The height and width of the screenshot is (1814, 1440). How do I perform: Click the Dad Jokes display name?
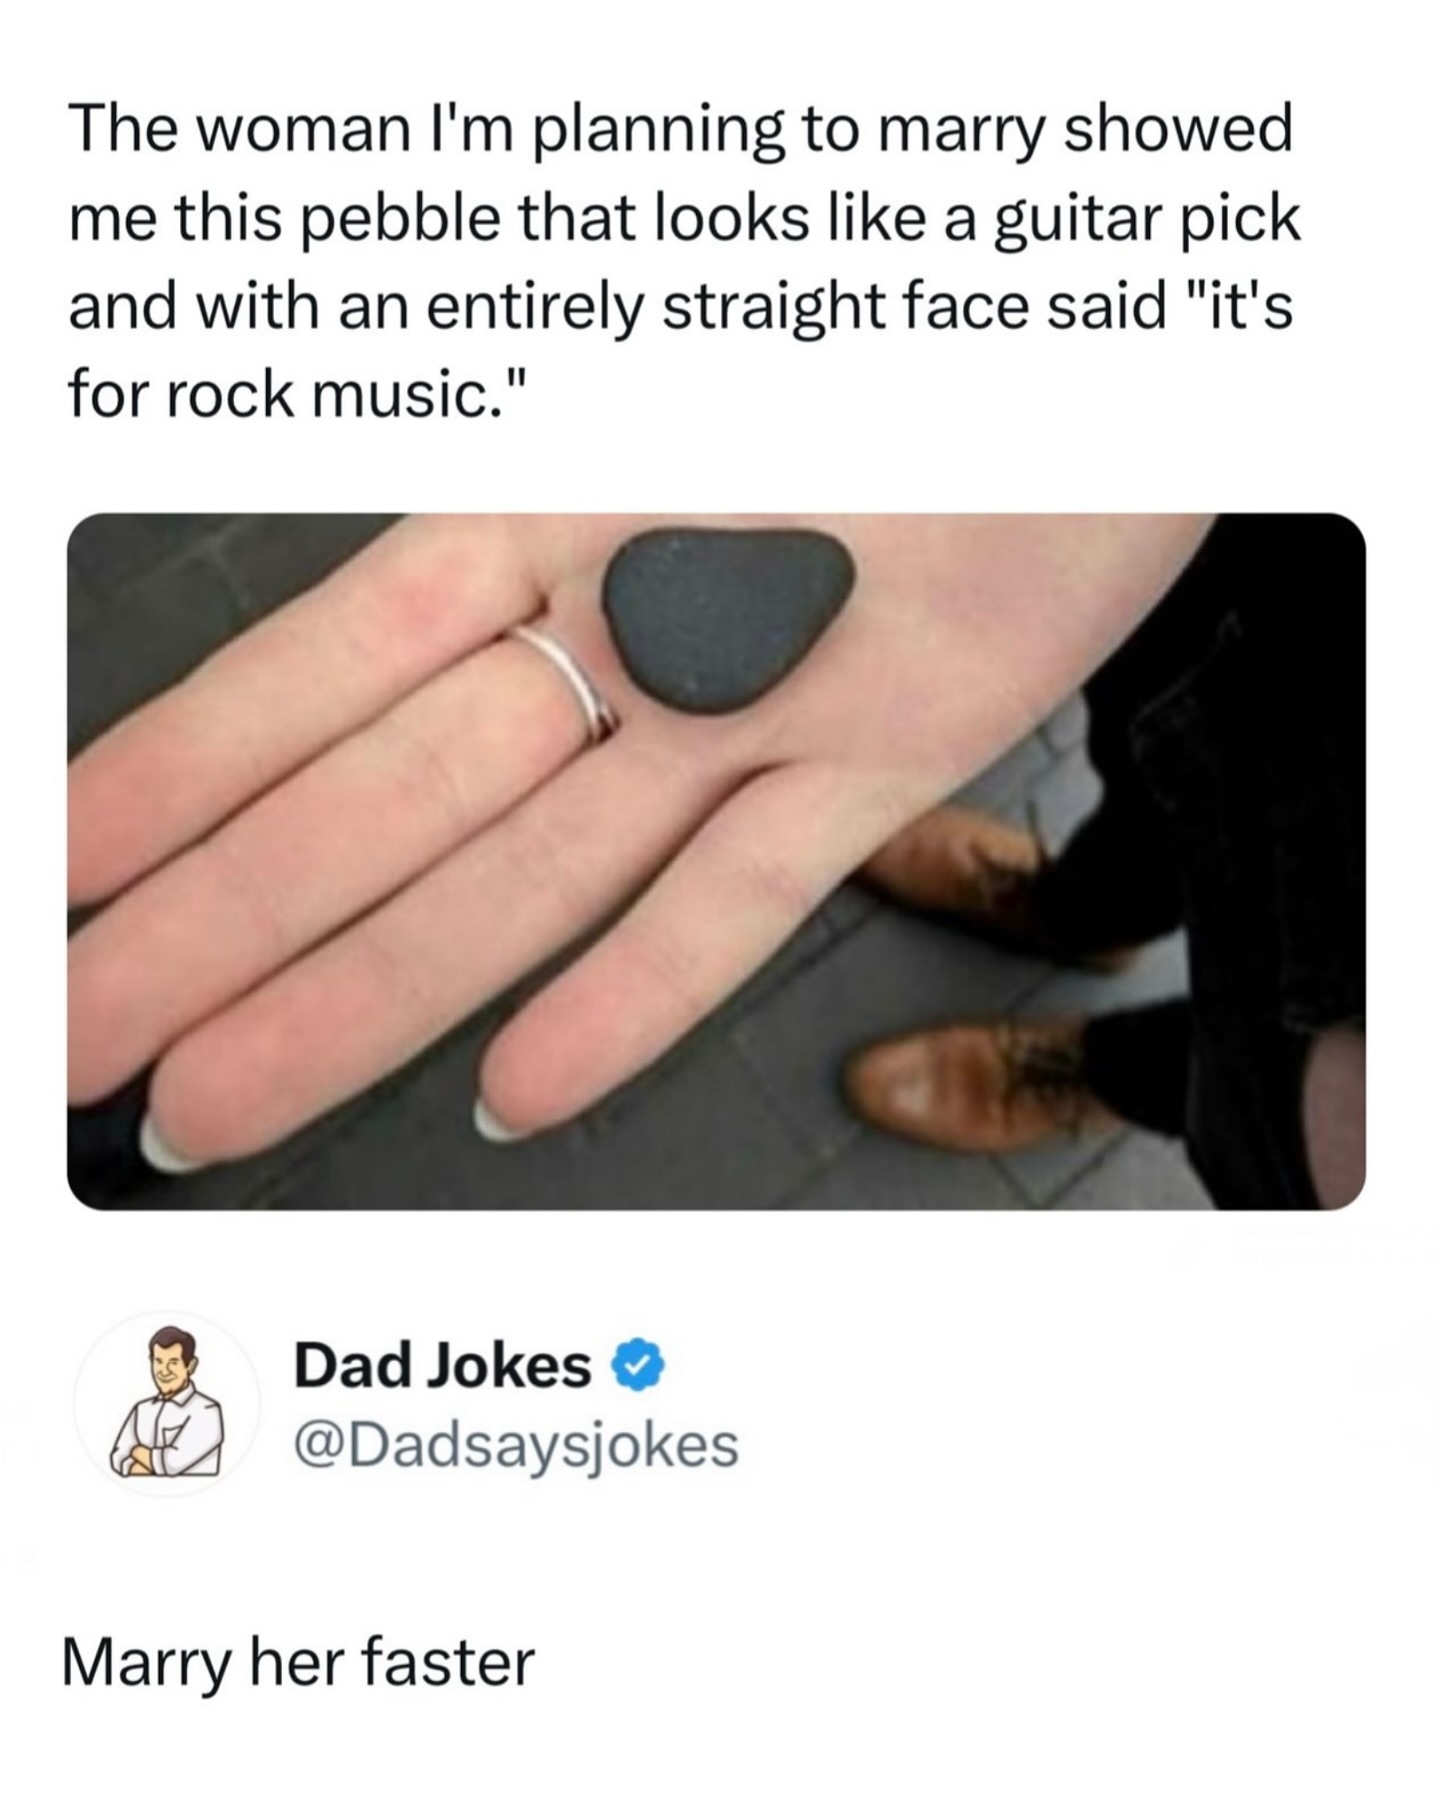tap(442, 1366)
